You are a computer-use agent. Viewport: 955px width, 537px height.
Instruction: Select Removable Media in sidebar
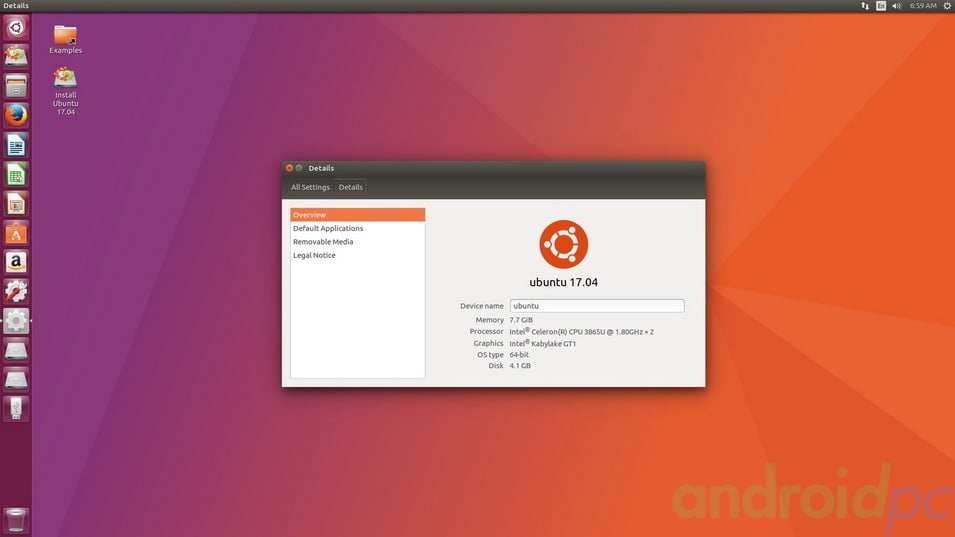pyautogui.click(x=358, y=242)
